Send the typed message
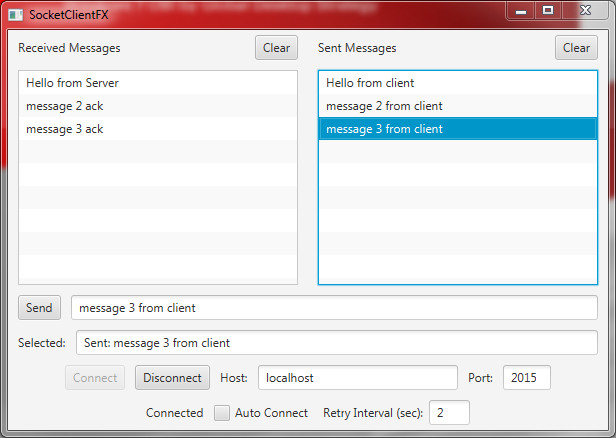616x438 pixels. pos(39,308)
